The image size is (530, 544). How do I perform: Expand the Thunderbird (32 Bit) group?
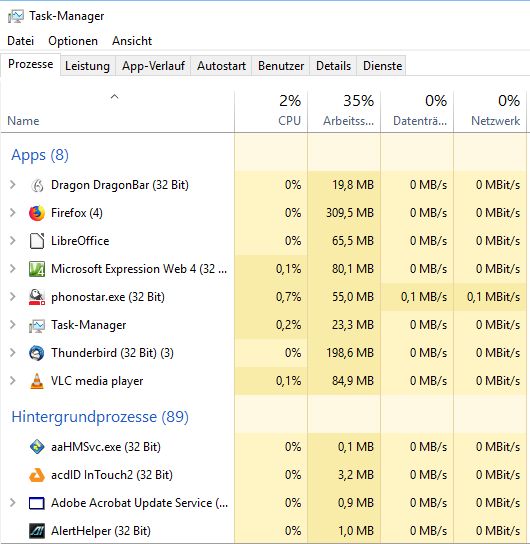pyautogui.click(x=13, y=352)
